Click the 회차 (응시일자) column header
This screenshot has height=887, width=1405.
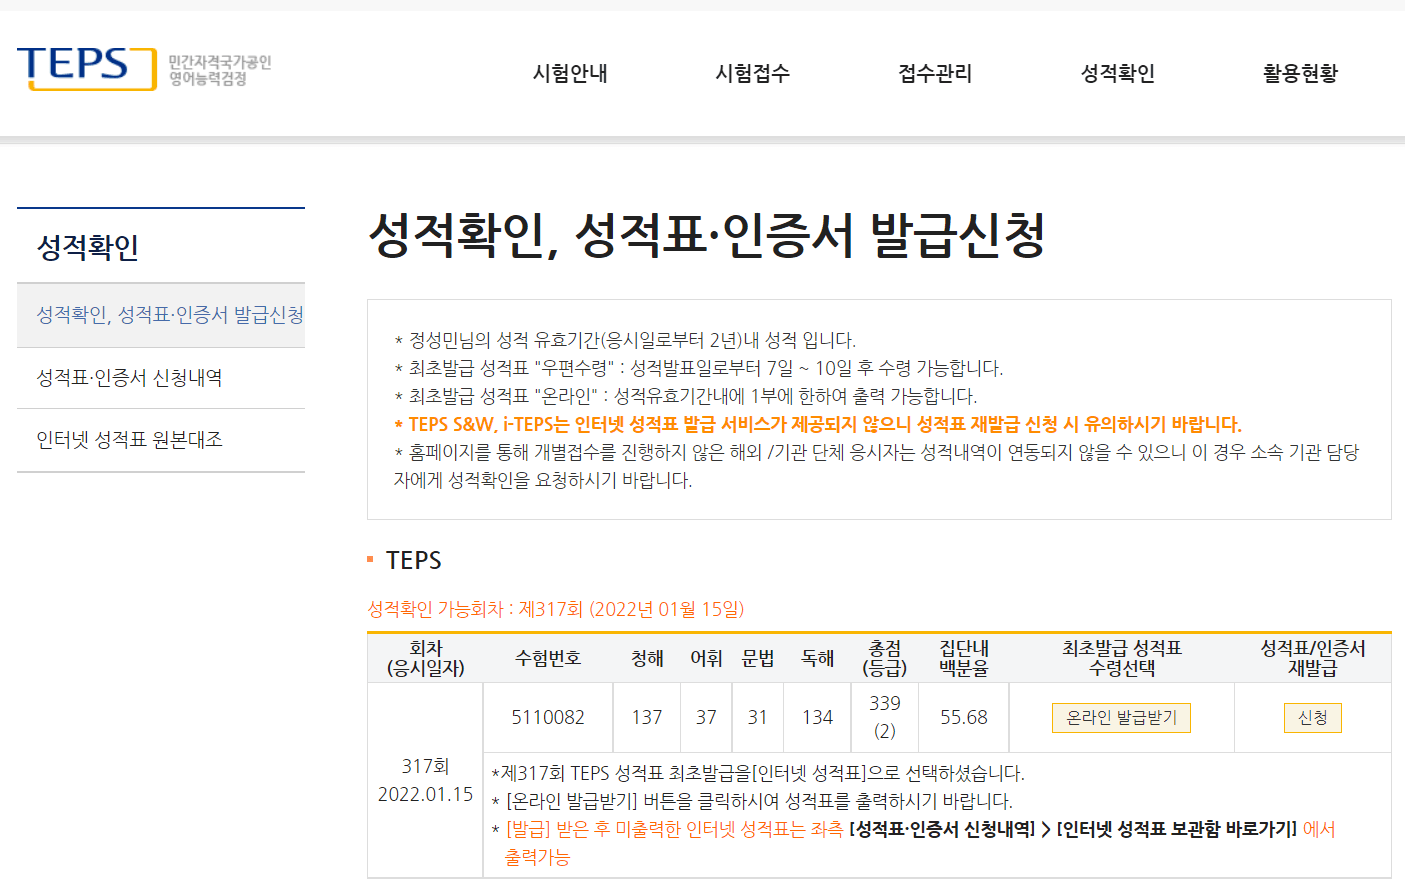pyautogui.click(x=425, y=658)
